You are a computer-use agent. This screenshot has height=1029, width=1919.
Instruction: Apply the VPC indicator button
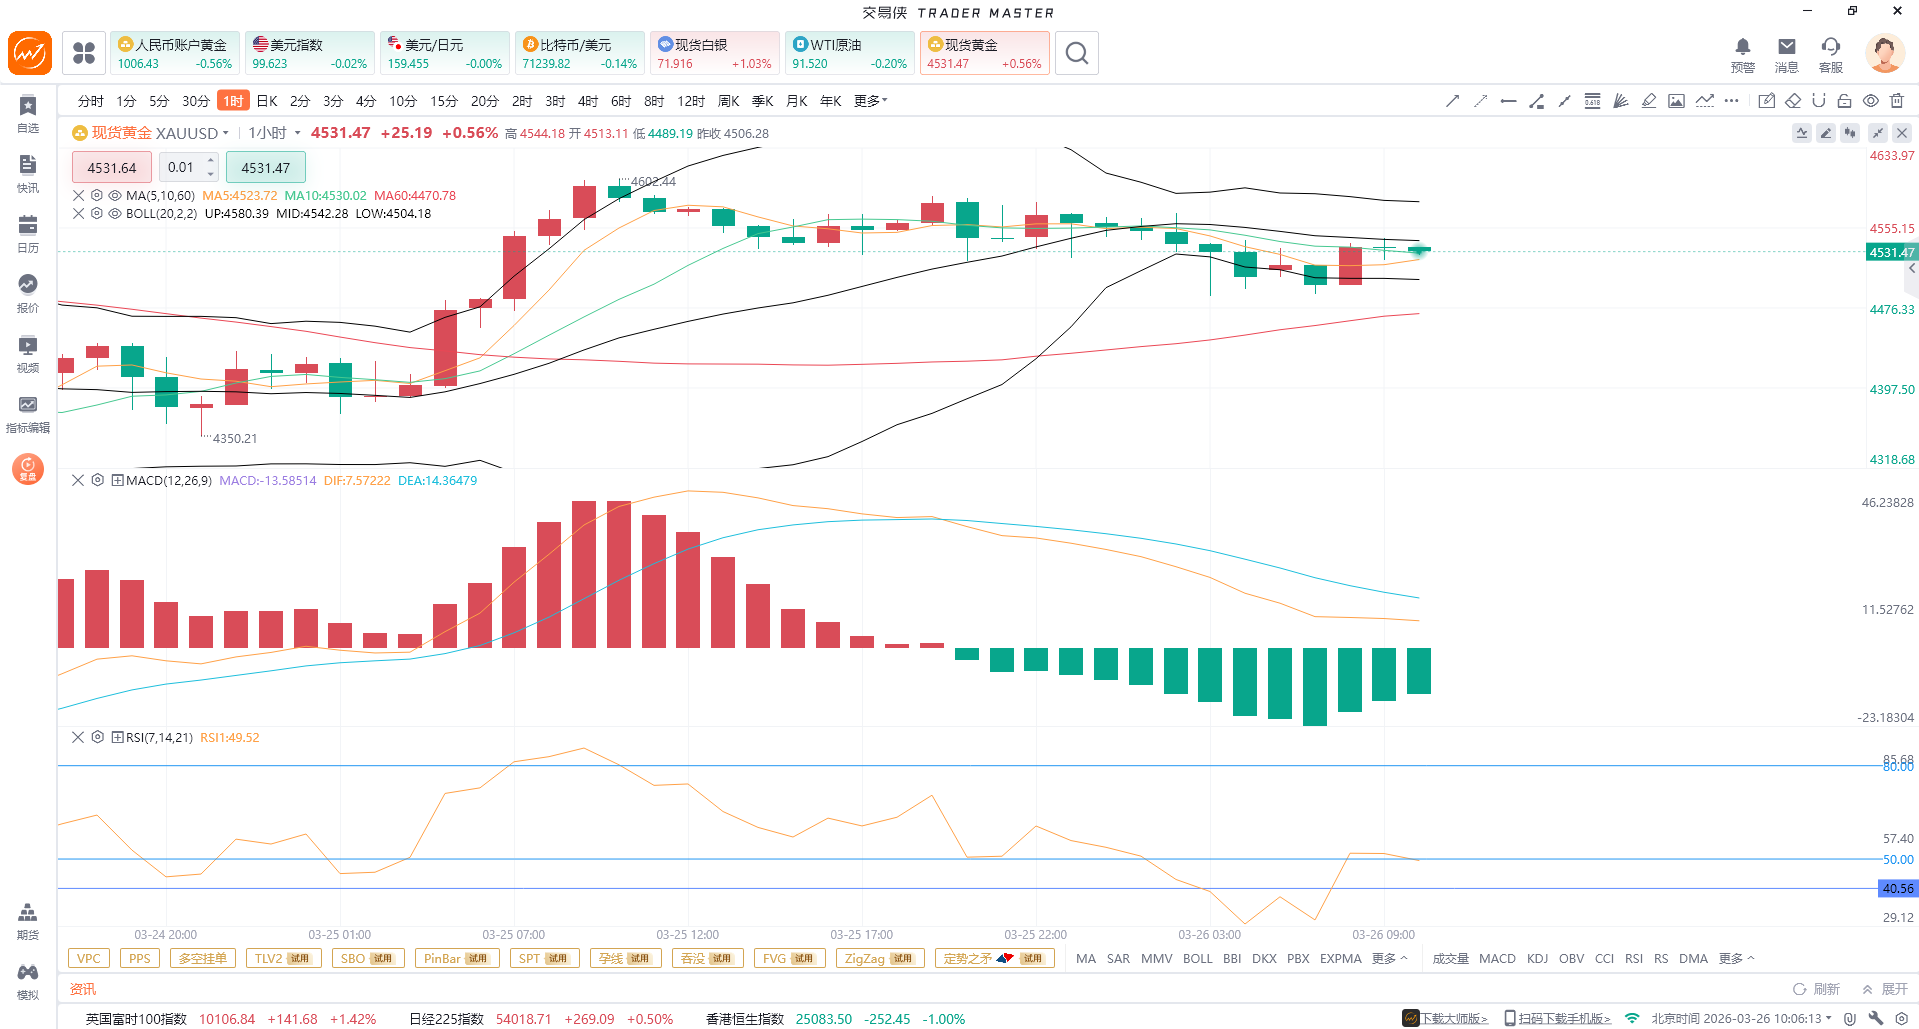tap(89, 959)
